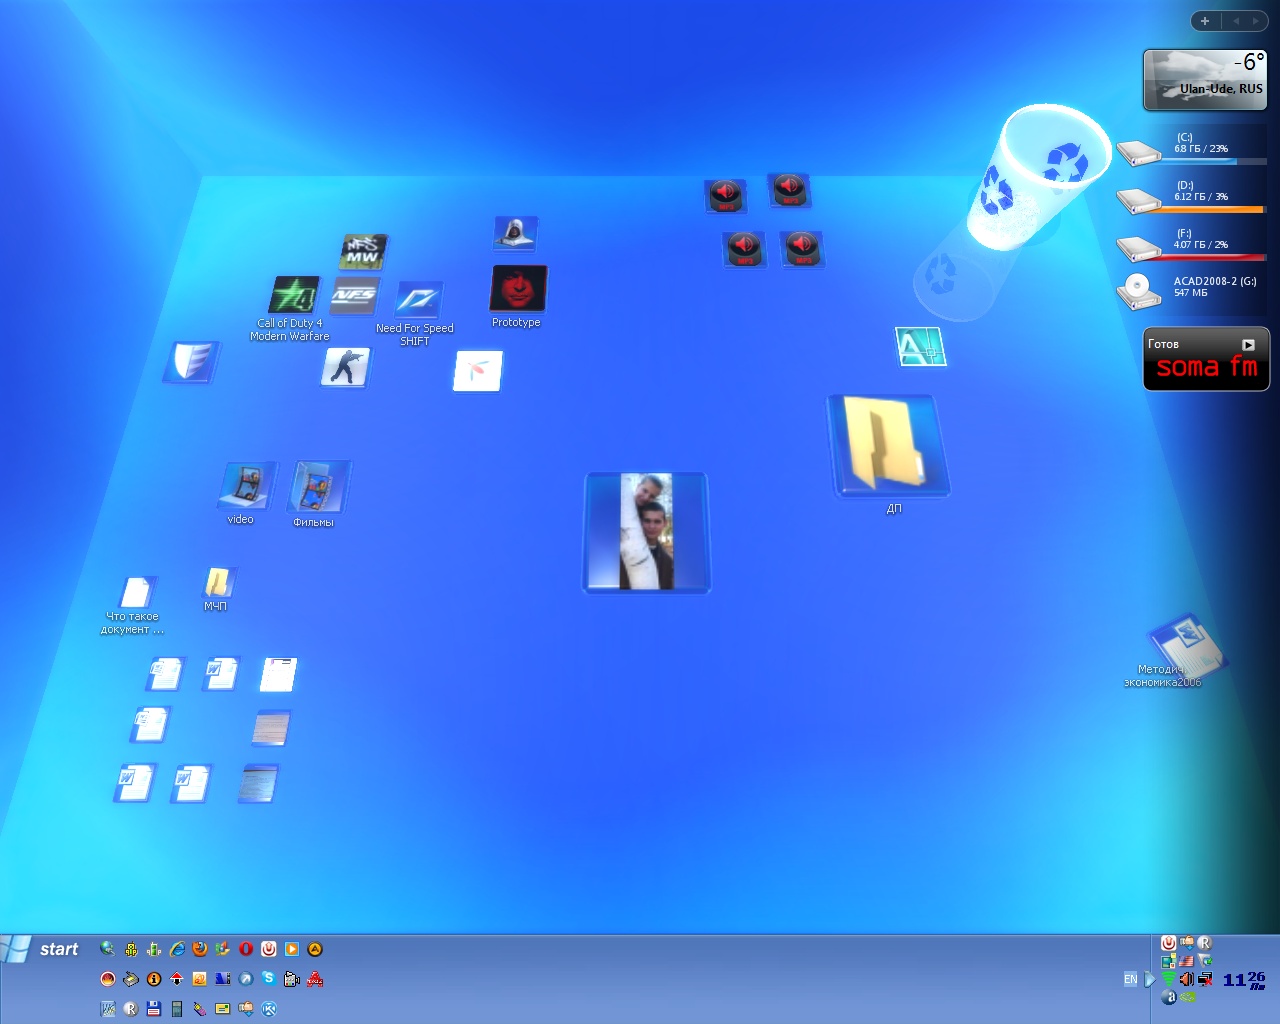Open the Фильмы folder
Image resolution: width=1280 pixels, height=1024 pixels.
[x=318, y=488]
